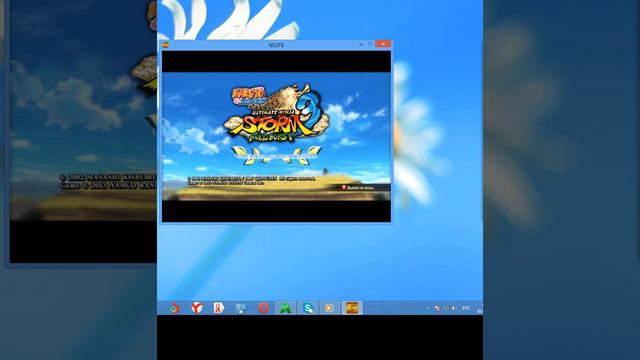Switch to the Naruto Storm game taskbar icon
640x360 pixels.
click(352, 308)
